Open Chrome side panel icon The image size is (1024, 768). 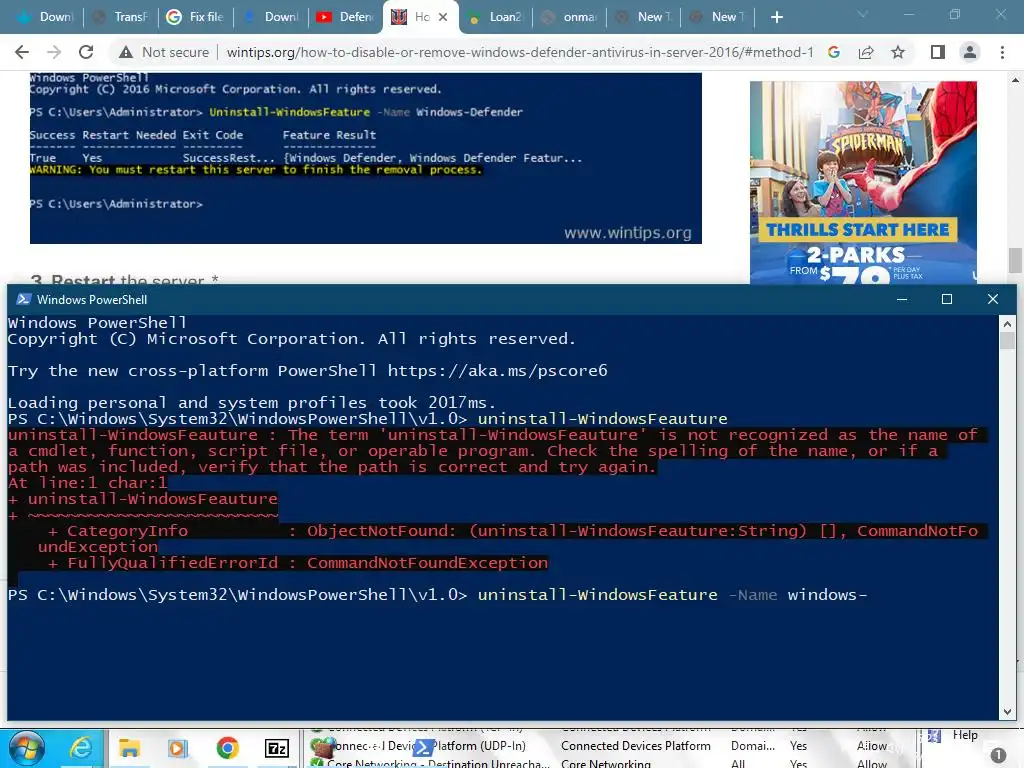tap(938, 52)
